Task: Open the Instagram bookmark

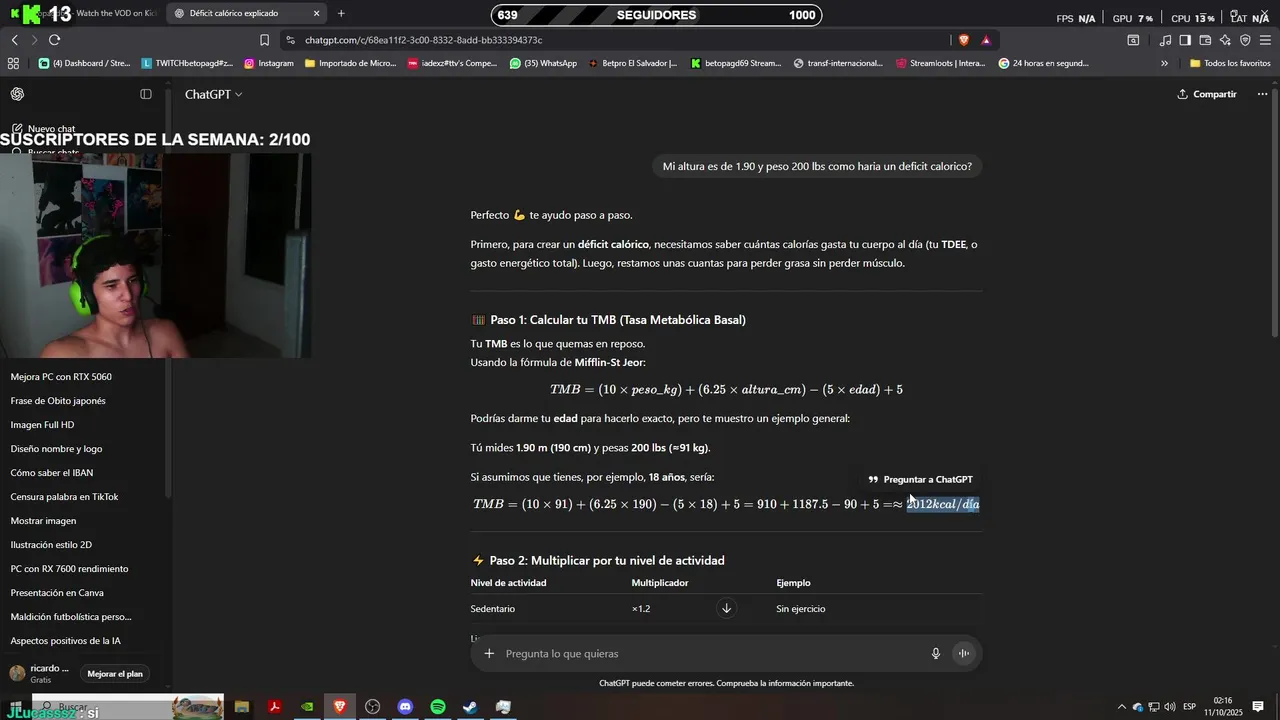Action: point(269,63)
